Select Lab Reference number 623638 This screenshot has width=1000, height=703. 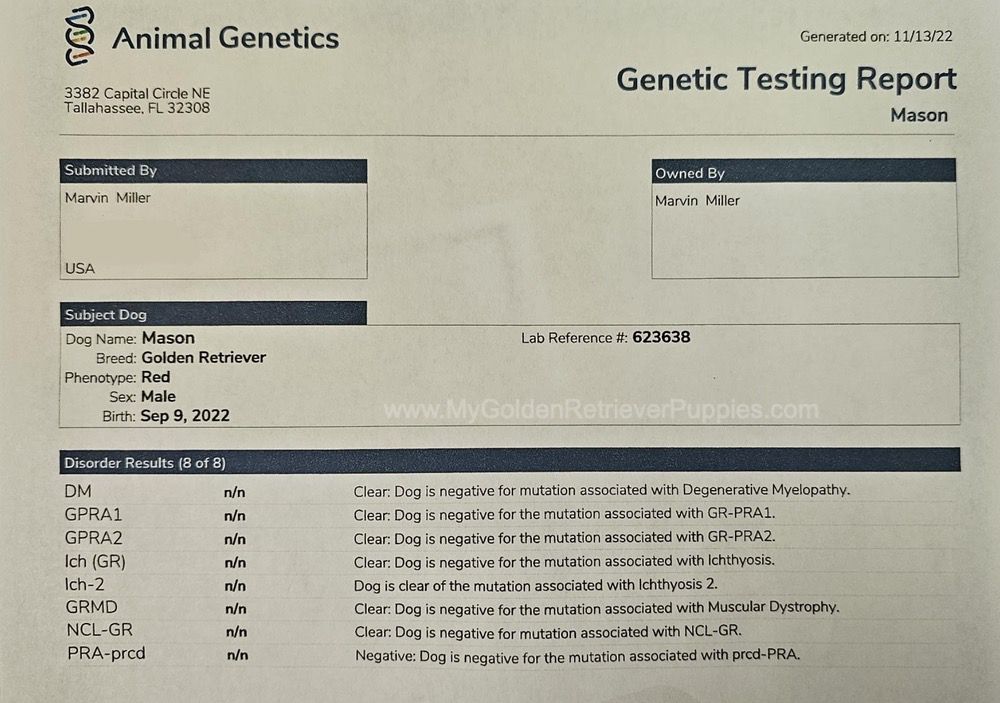pyautogui.click(x=661, y=337)
